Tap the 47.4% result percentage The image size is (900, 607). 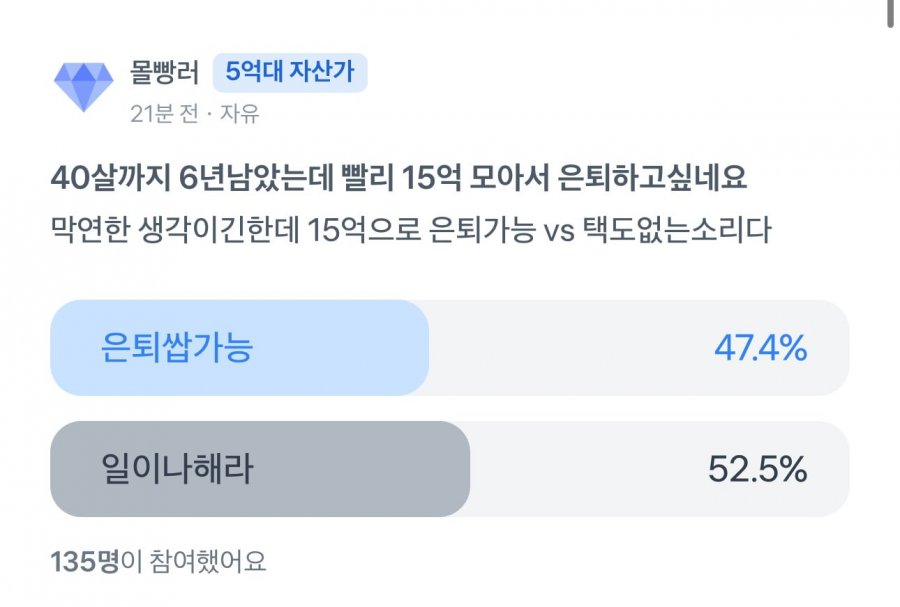(x=761, y=348)
